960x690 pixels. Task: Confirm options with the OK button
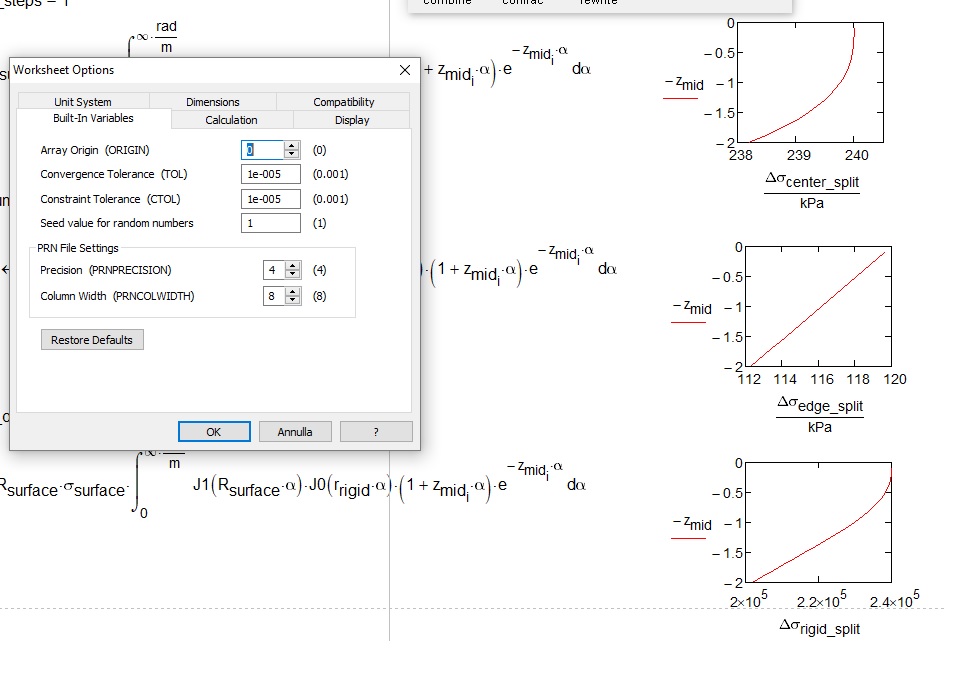point(213,431)
